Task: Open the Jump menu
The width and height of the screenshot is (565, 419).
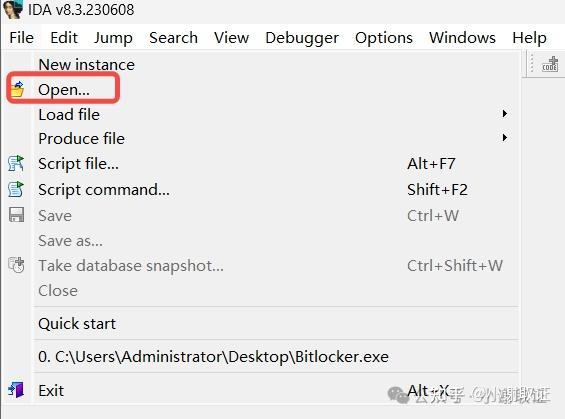Action: click(113, 38)
